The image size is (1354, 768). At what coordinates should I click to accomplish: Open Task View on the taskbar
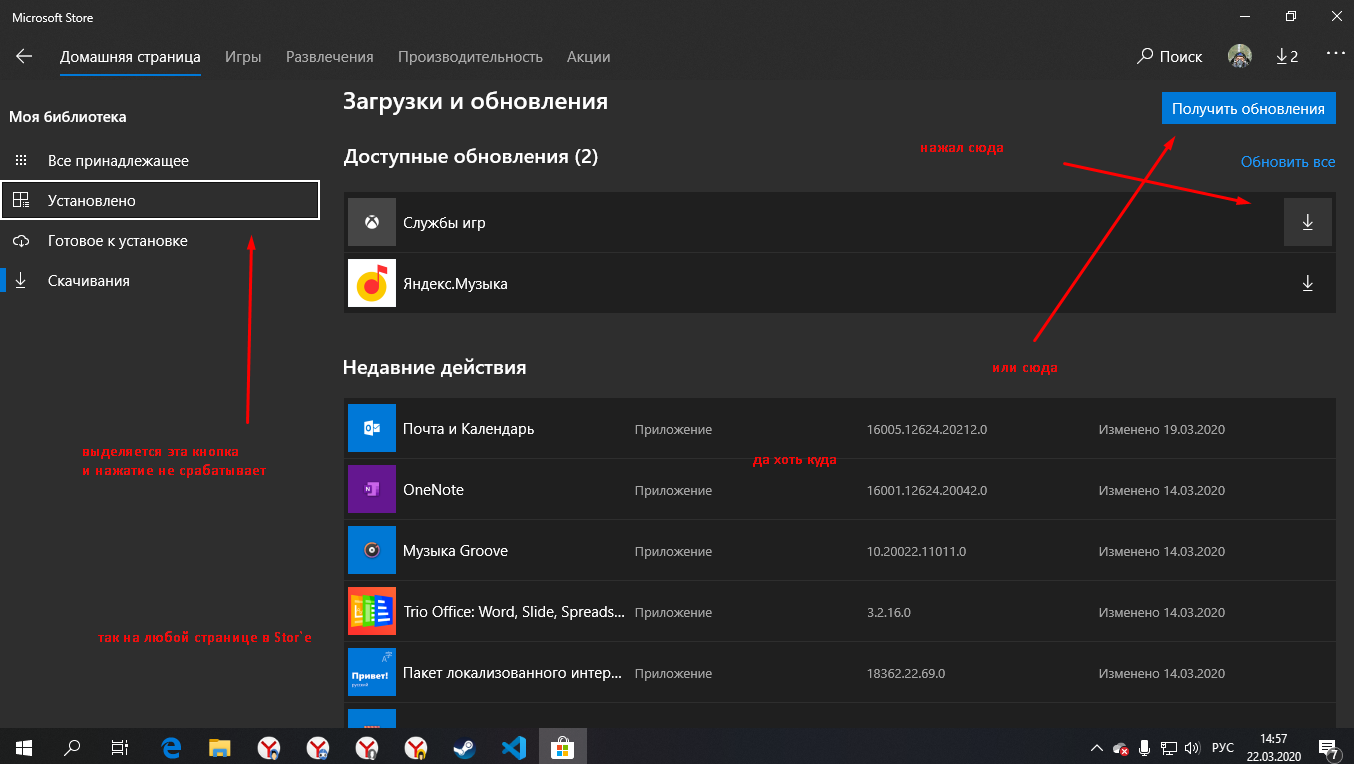120,747
